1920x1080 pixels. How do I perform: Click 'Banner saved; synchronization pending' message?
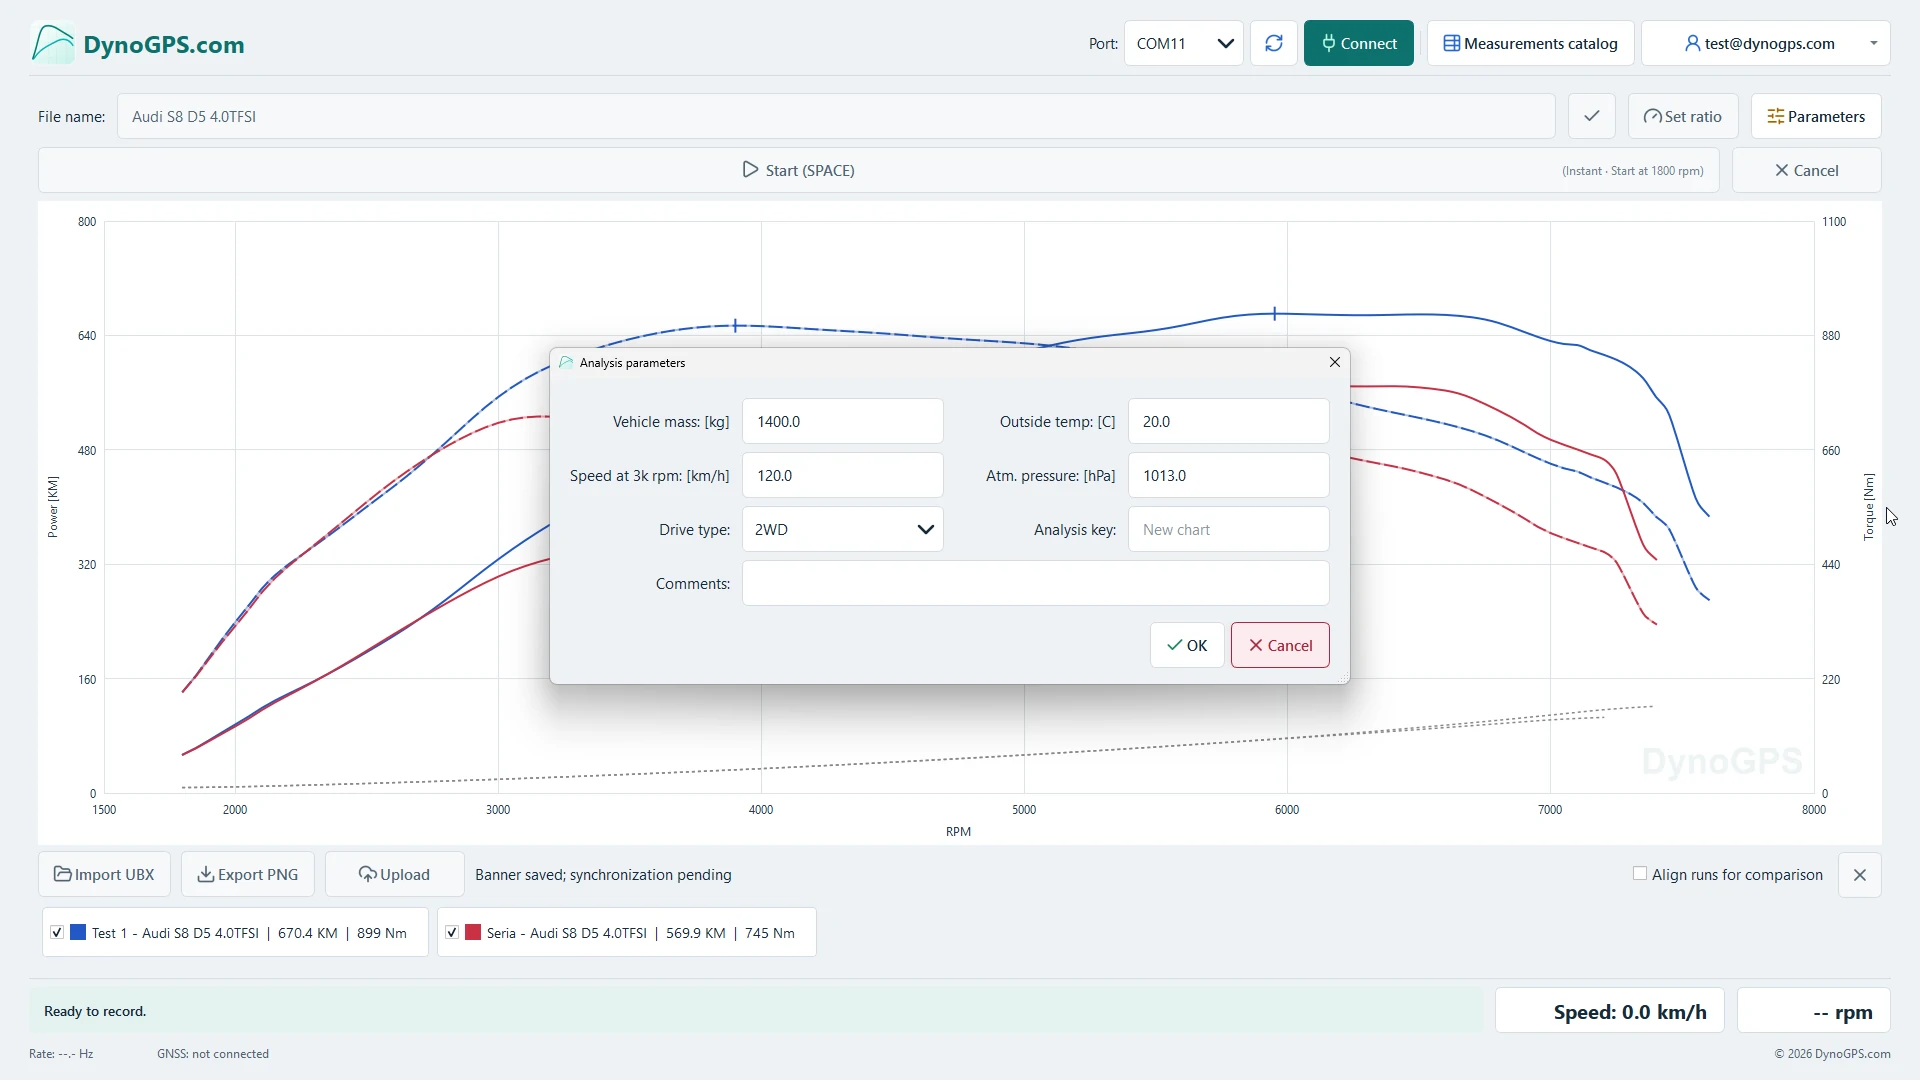[603, 875]
